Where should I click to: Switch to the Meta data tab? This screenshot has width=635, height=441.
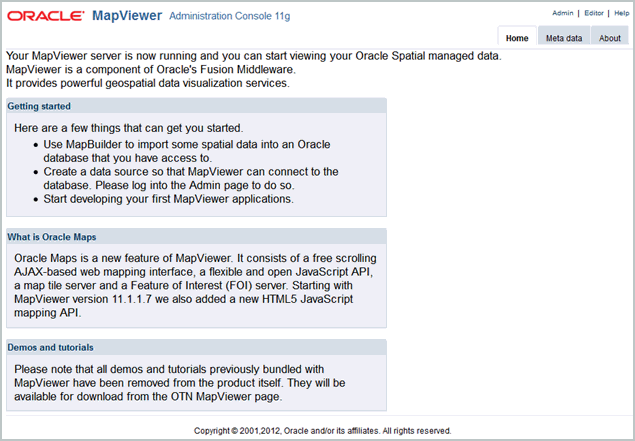point(564,36)
